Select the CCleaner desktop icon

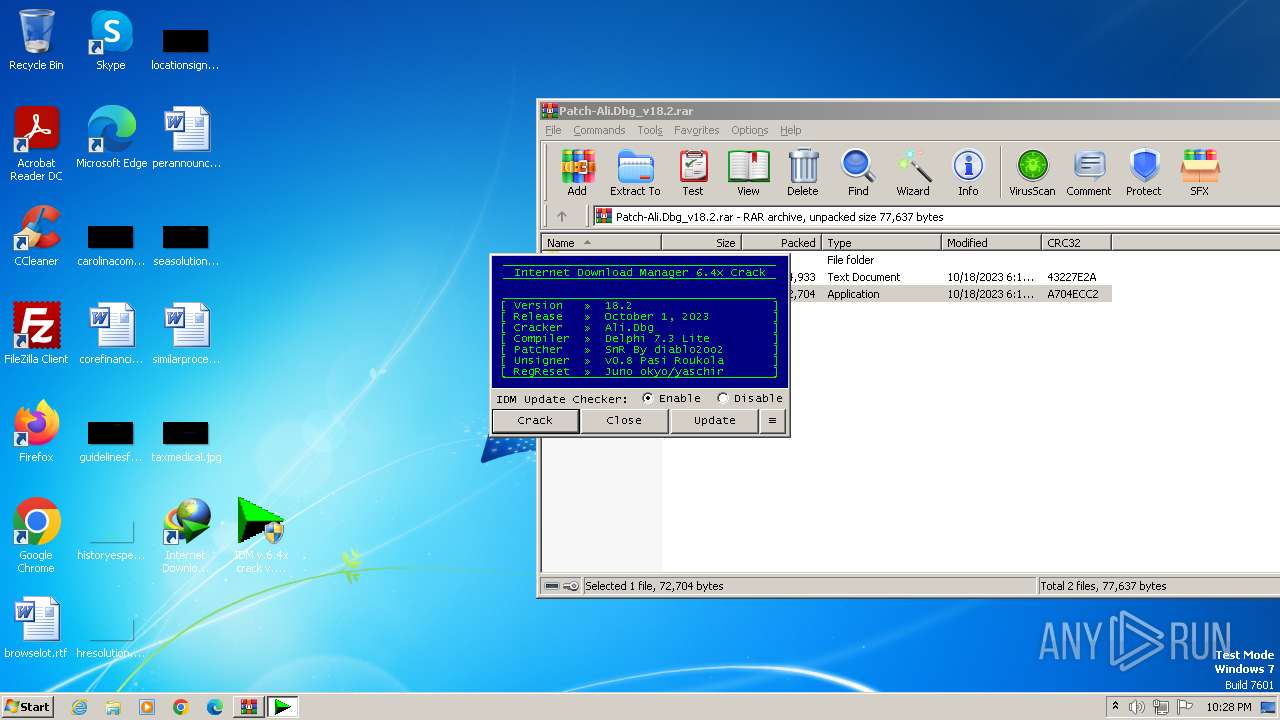tap(36, 236)
